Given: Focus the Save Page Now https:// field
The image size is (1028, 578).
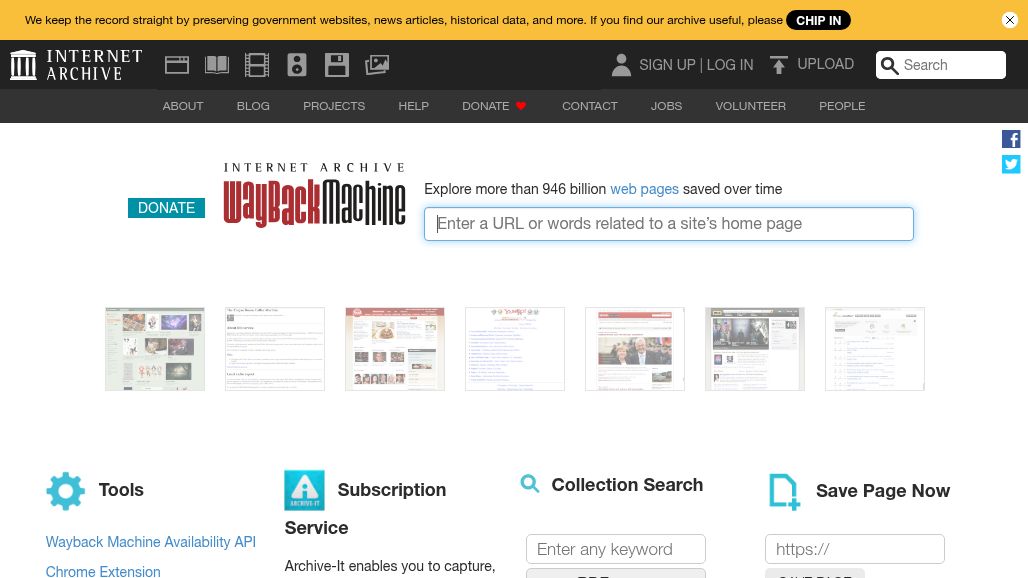Looking at the screenshot, I should pyautogui.click(x=855, y=549).
